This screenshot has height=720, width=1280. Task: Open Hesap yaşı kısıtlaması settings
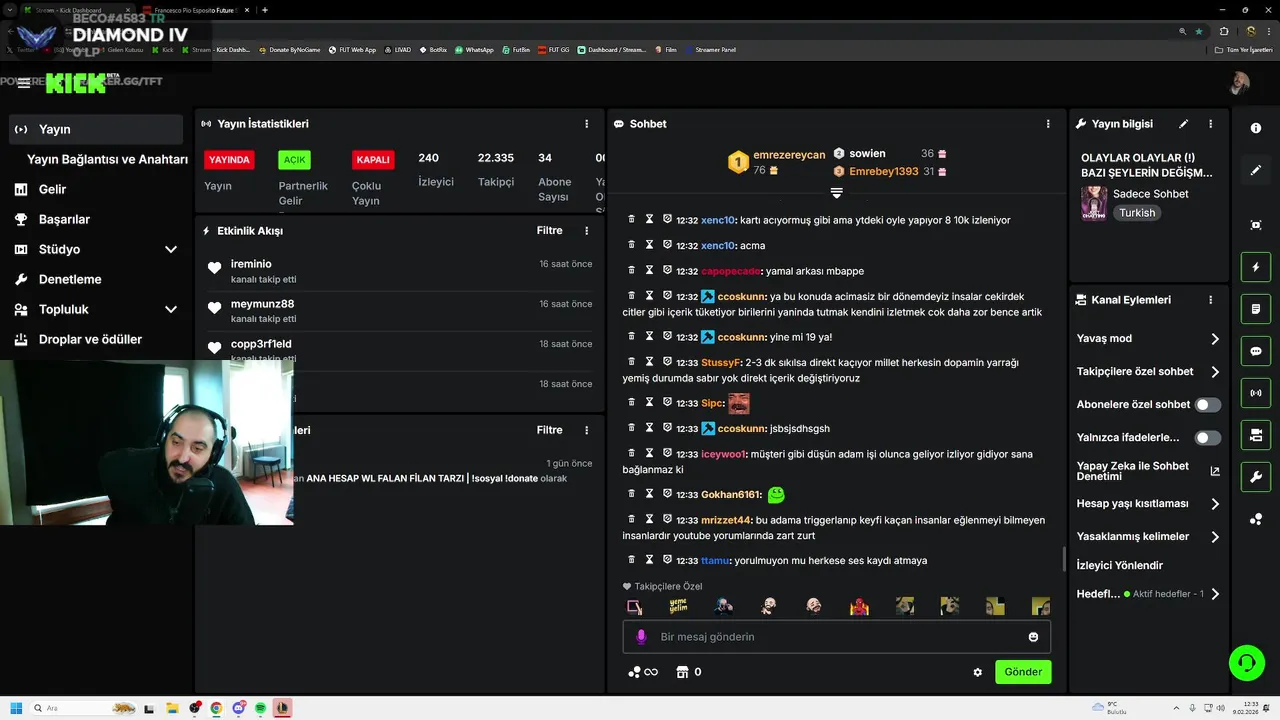pyautogui.click(x=1148, y=504)
